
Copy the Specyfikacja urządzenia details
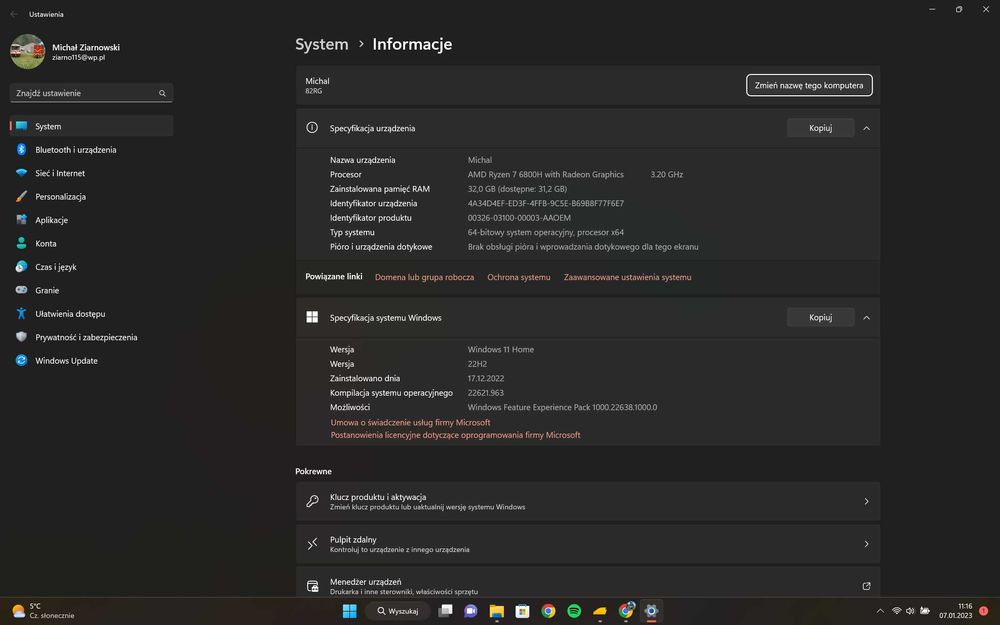[x=820, y=128]
